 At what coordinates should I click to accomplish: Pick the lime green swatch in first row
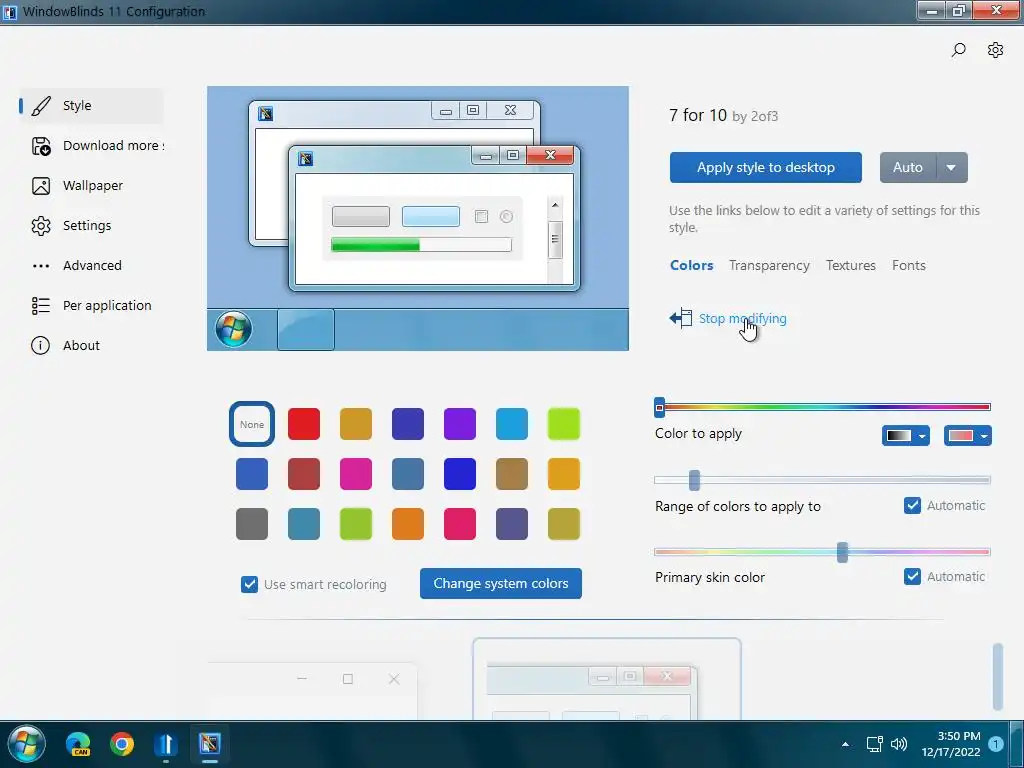point(564,424)
